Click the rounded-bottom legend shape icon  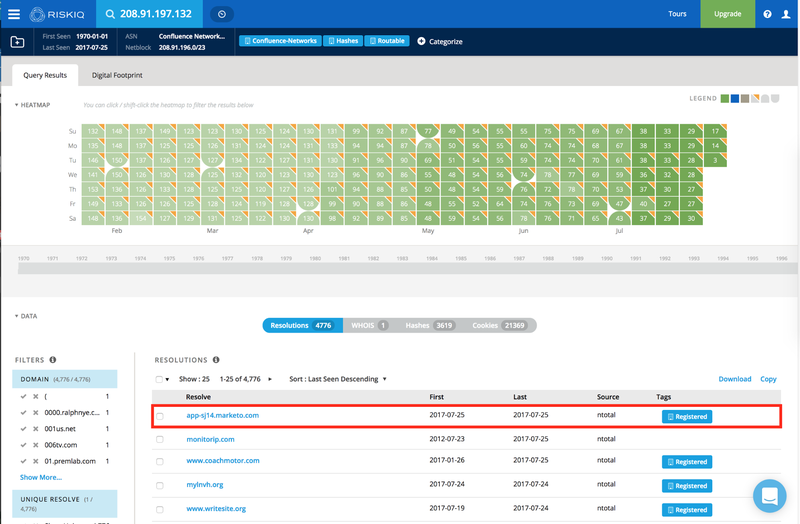pyautogui.click(x=775, y=98)
